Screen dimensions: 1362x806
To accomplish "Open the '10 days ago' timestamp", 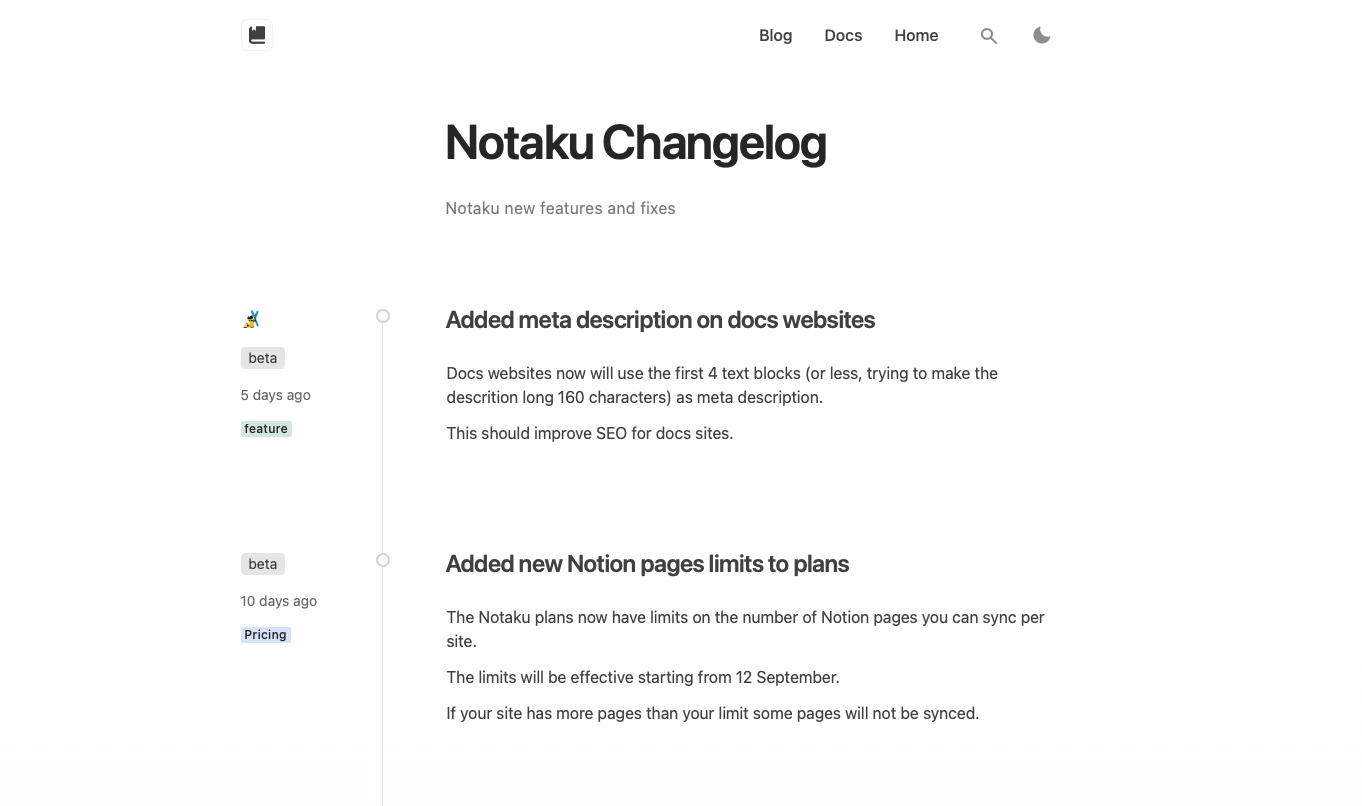I will click(x=278, y=601).
